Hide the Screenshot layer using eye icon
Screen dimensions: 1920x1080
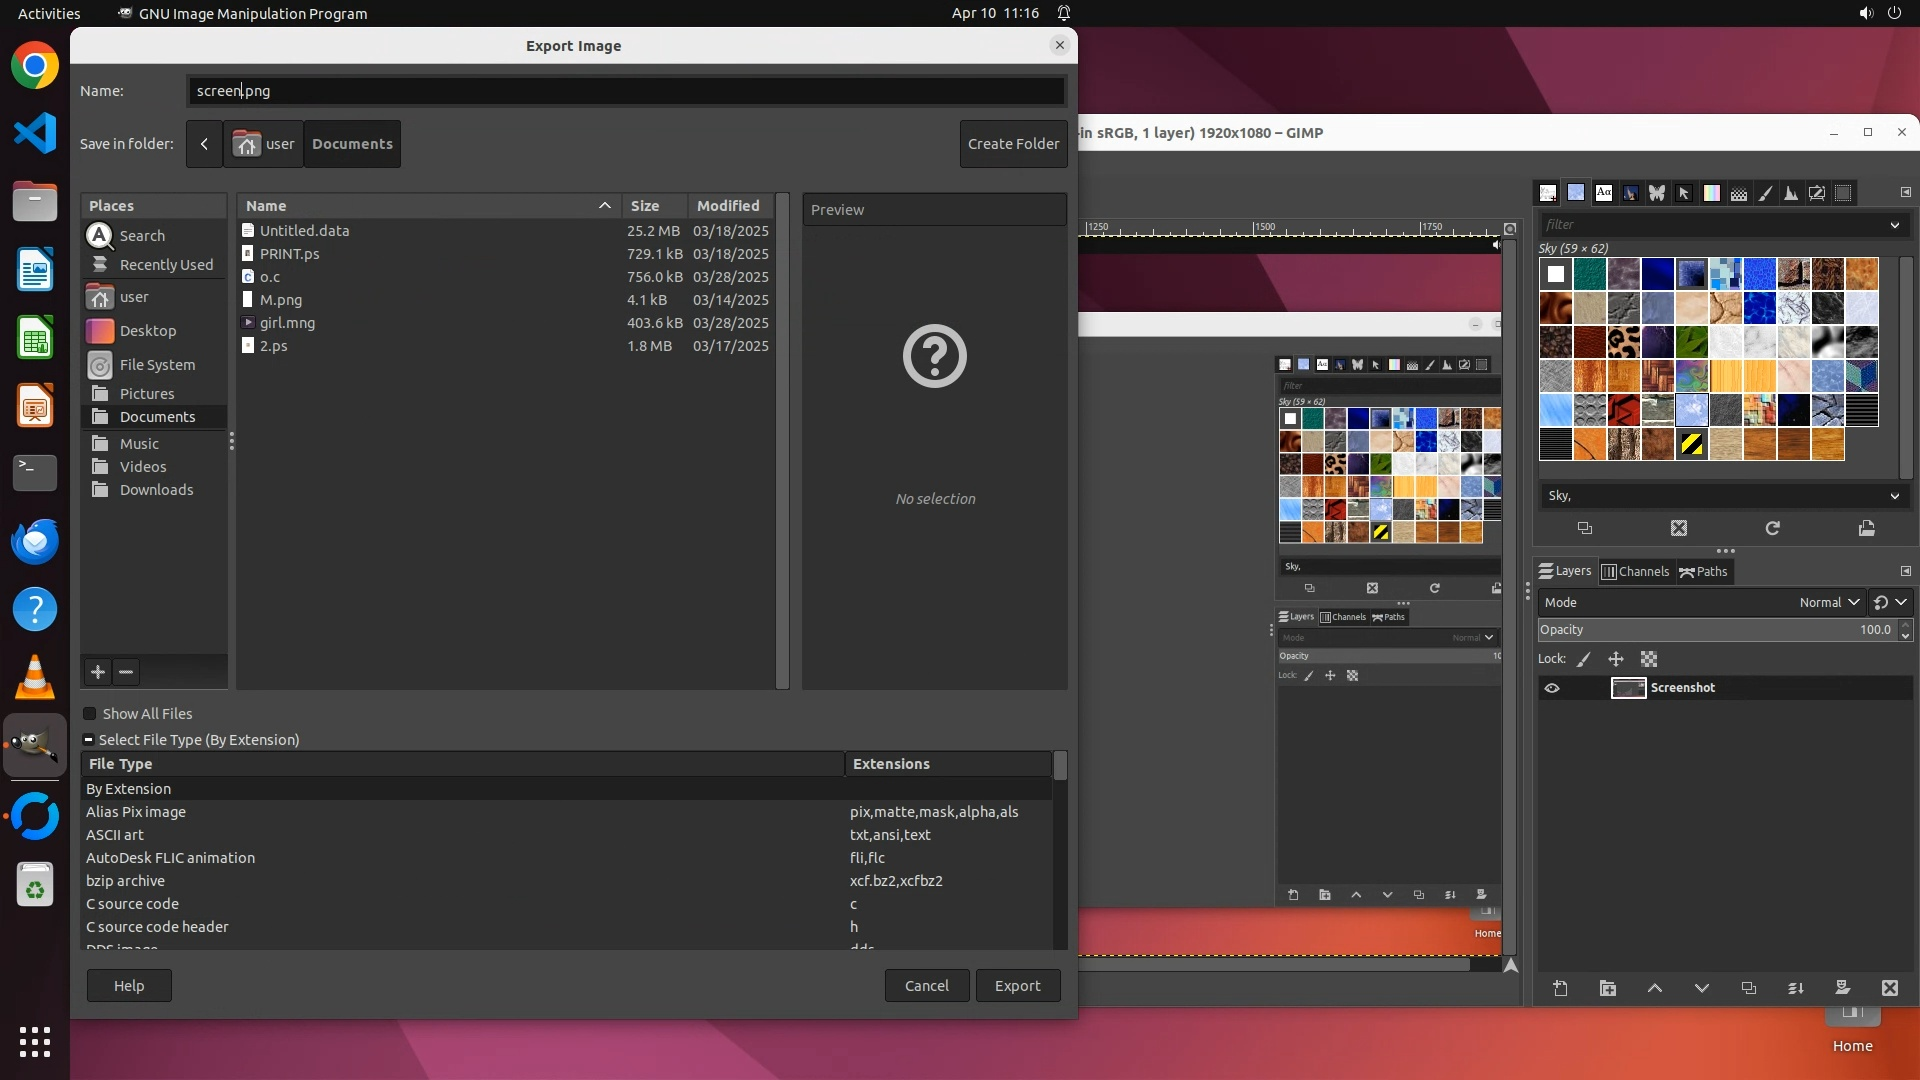(x=1552, y=688)
